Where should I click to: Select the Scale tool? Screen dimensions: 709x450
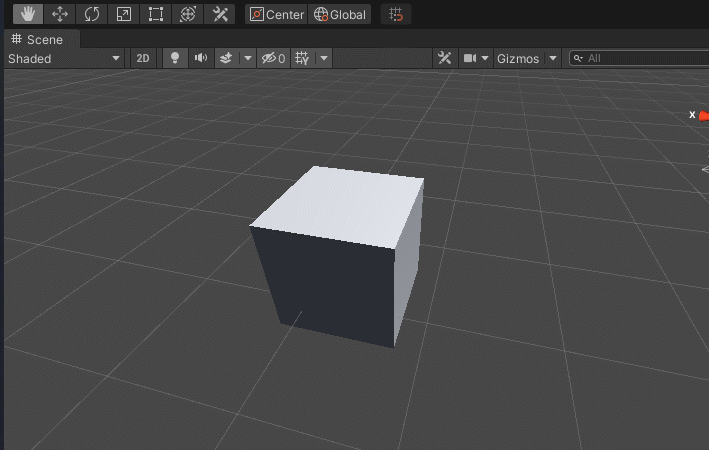124,14
